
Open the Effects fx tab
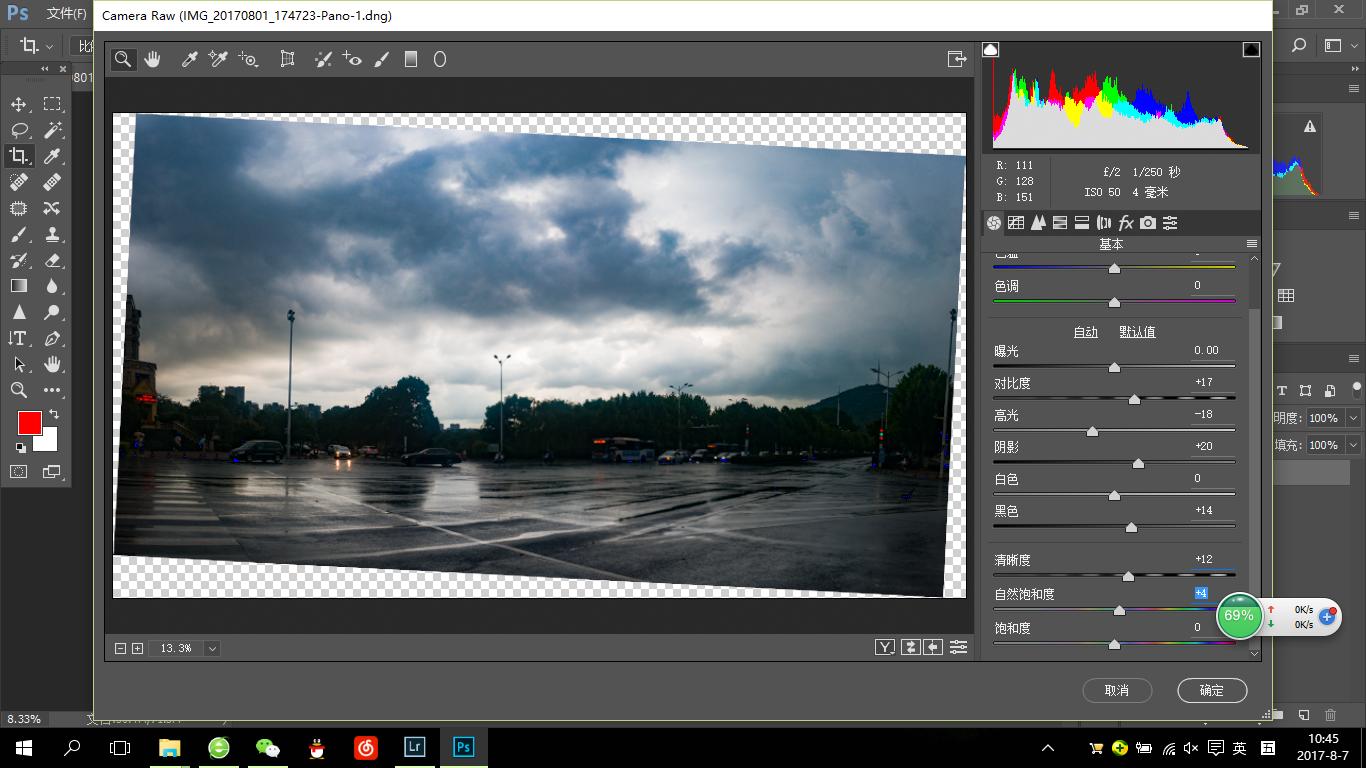(x=1126, y=223)
